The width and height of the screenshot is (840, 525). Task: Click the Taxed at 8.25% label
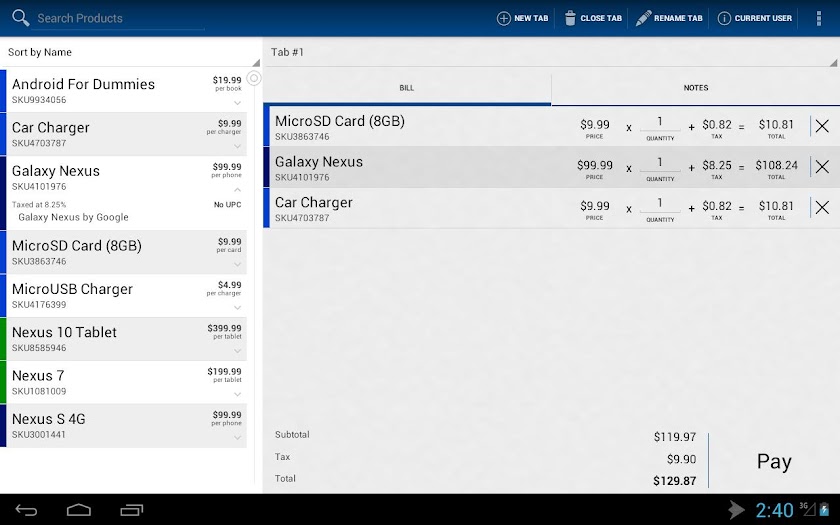pyautogui.click(x=39, y=205)
